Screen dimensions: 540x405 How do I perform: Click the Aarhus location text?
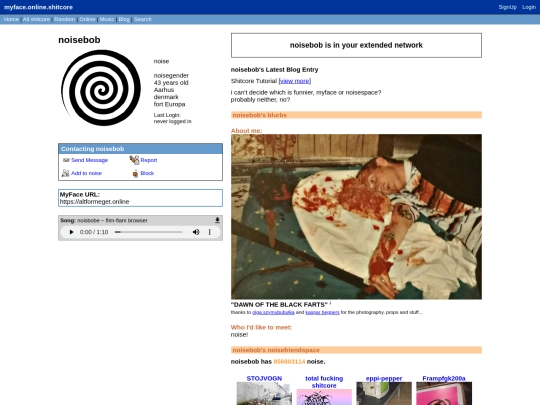pos(164,90)
